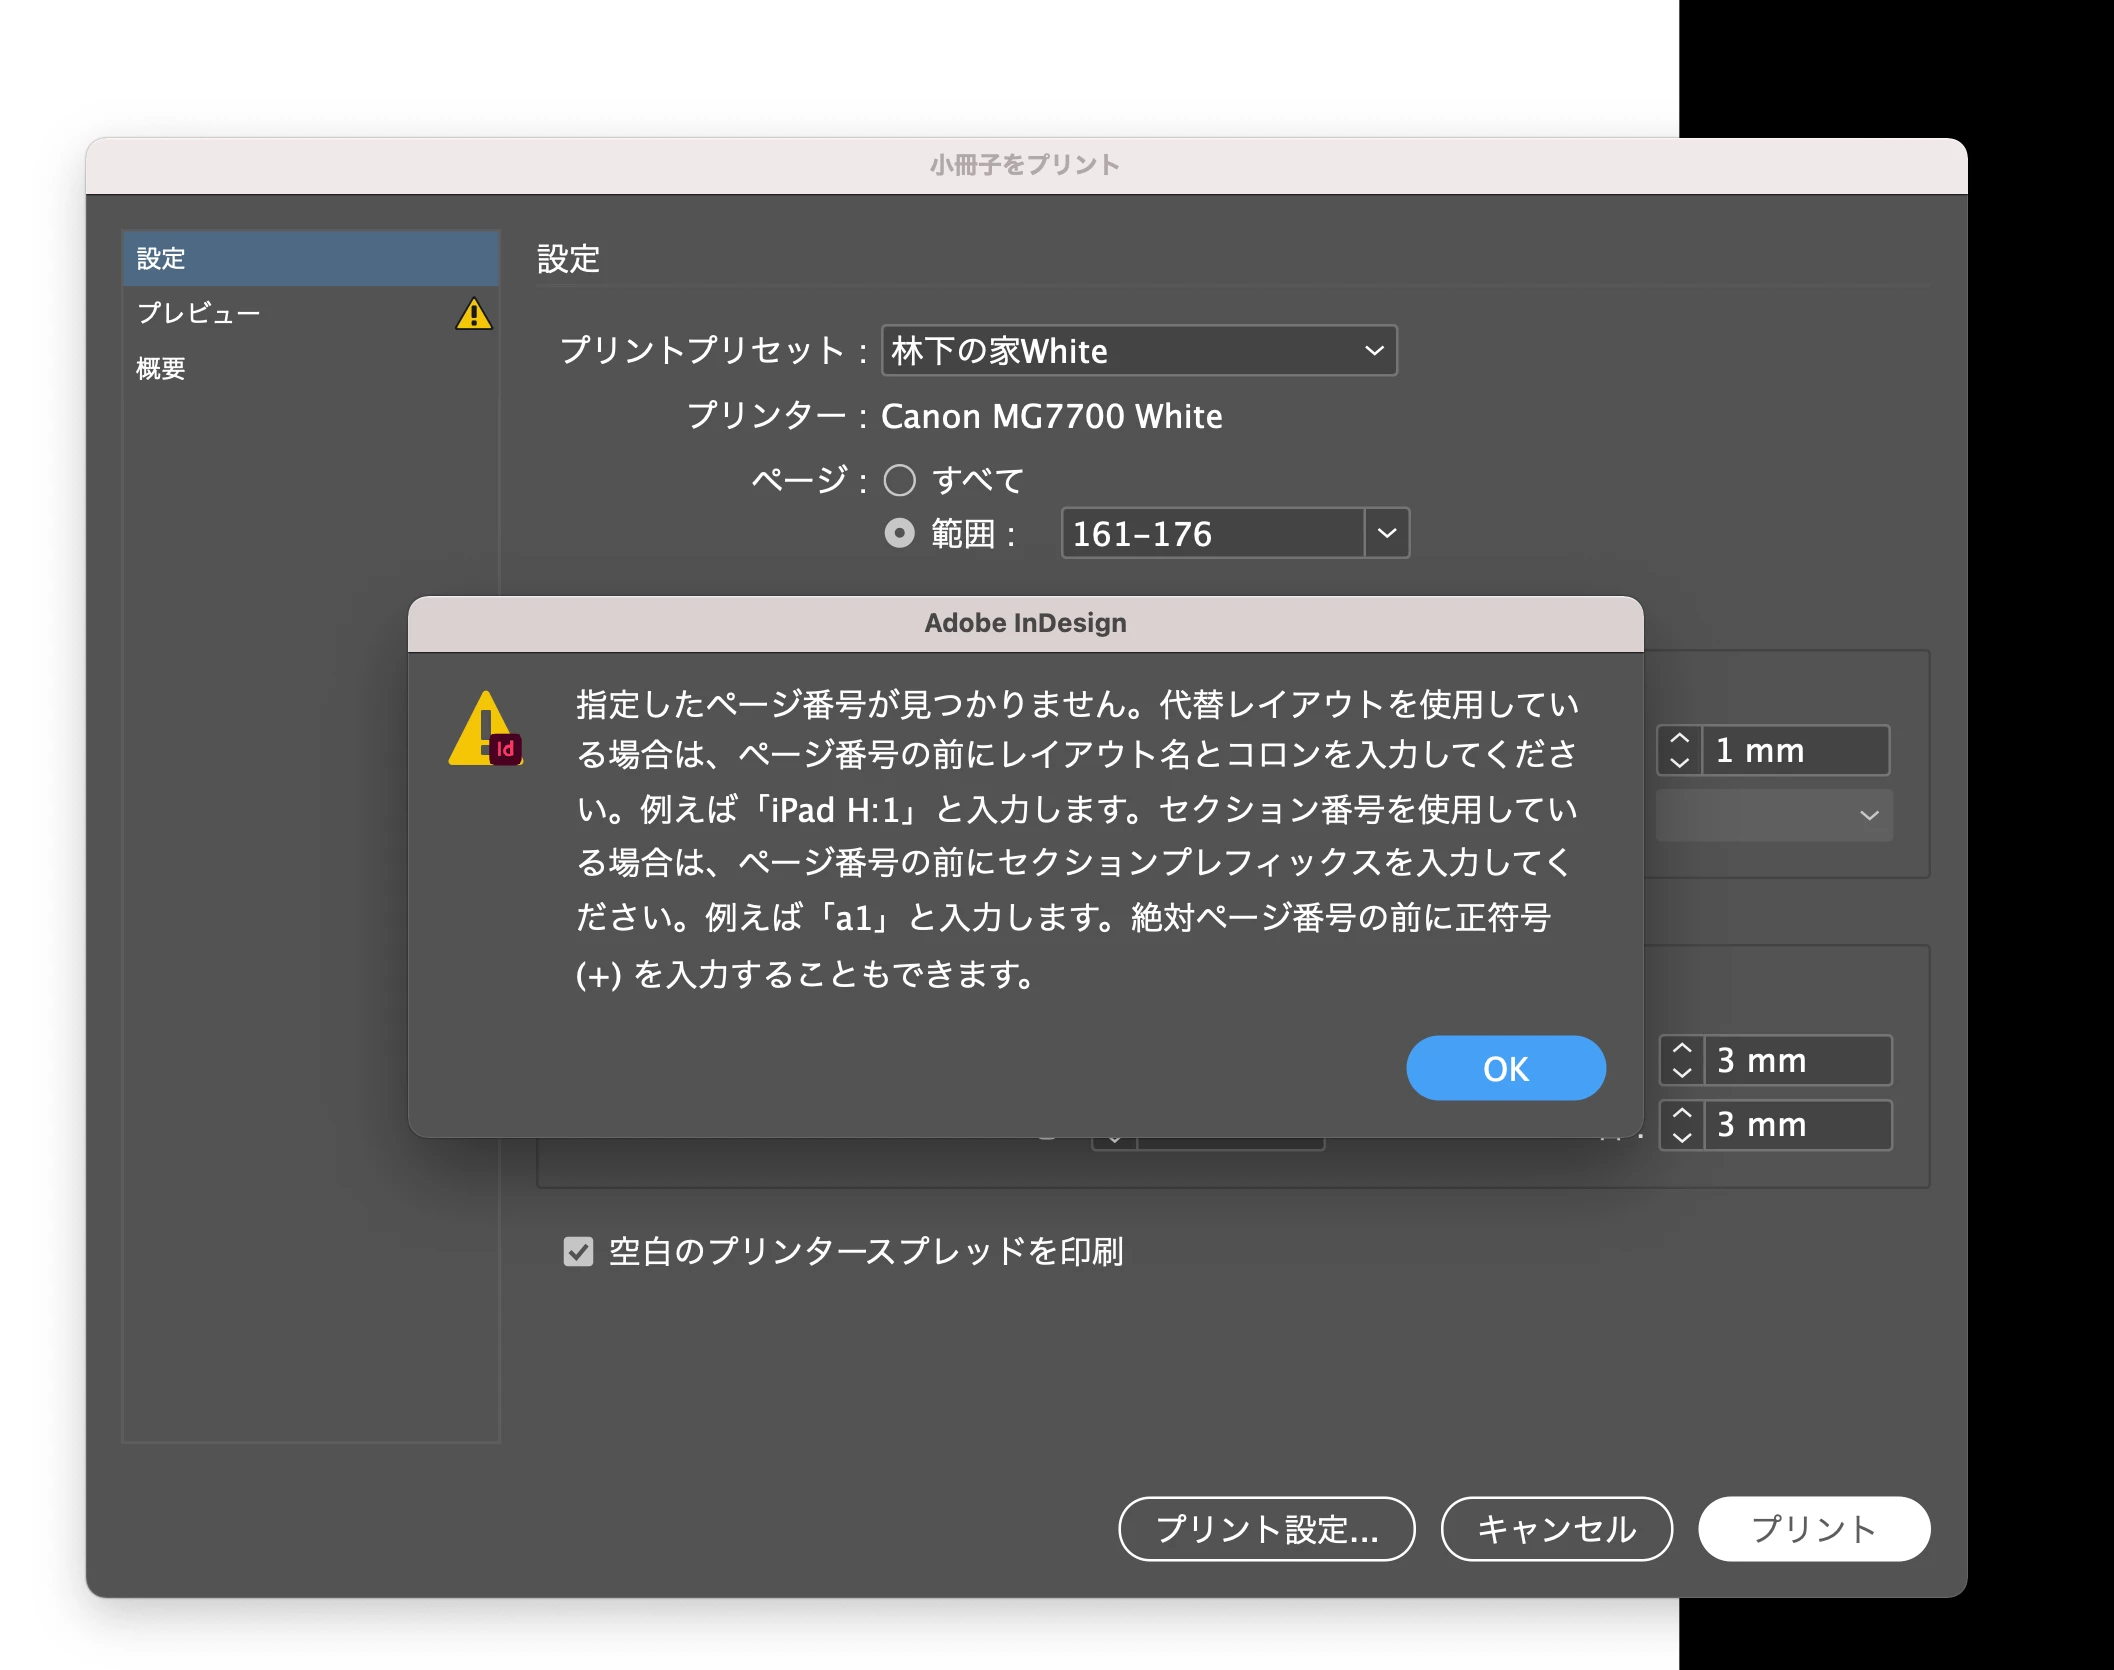Click the プリント設定... button
Viewport: 2114px width, 1670px height.
click(1266, 1528)
